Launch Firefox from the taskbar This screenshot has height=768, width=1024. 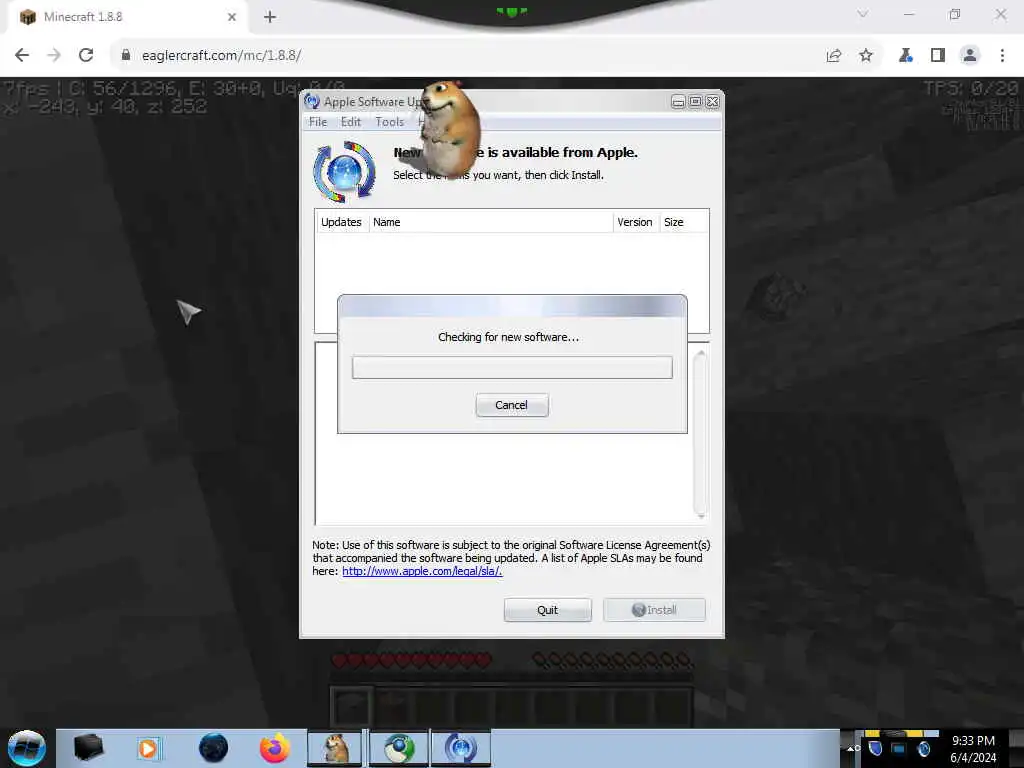(274, 748)
